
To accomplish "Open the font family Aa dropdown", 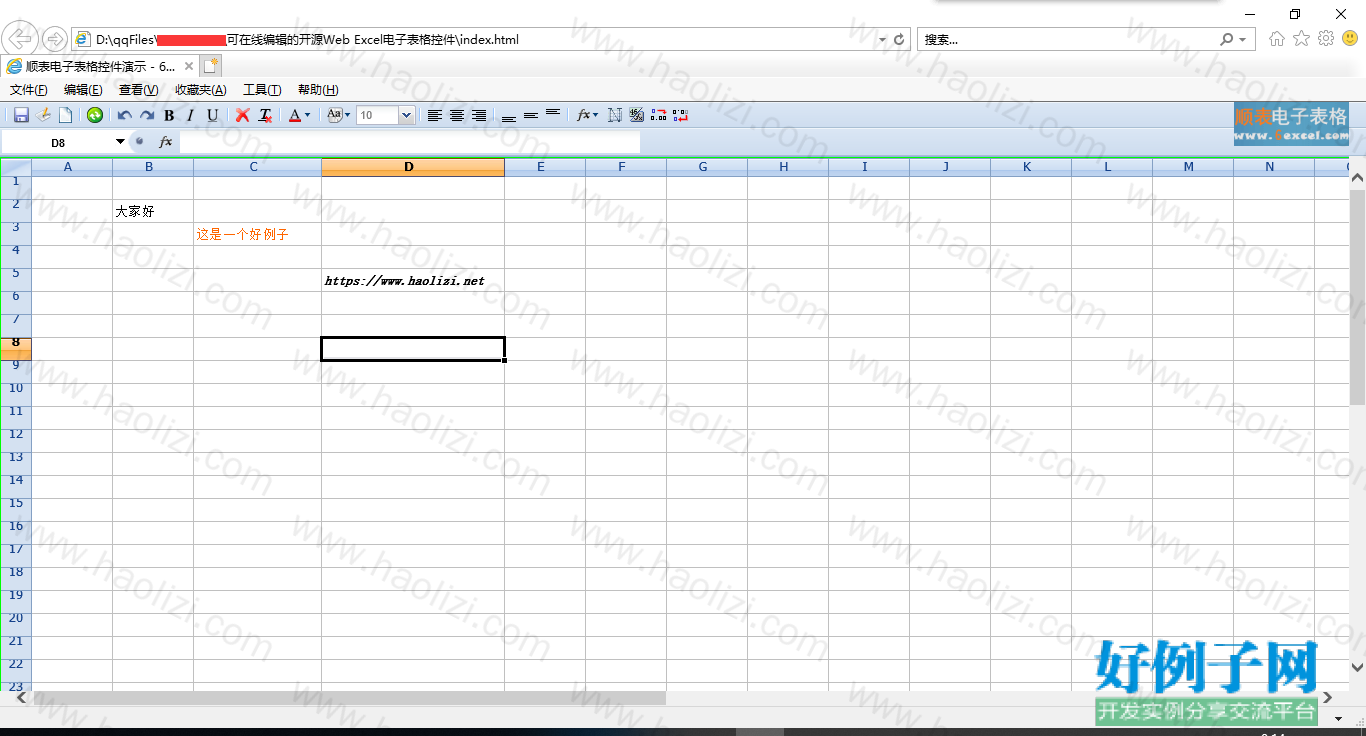I will (338, 115).
